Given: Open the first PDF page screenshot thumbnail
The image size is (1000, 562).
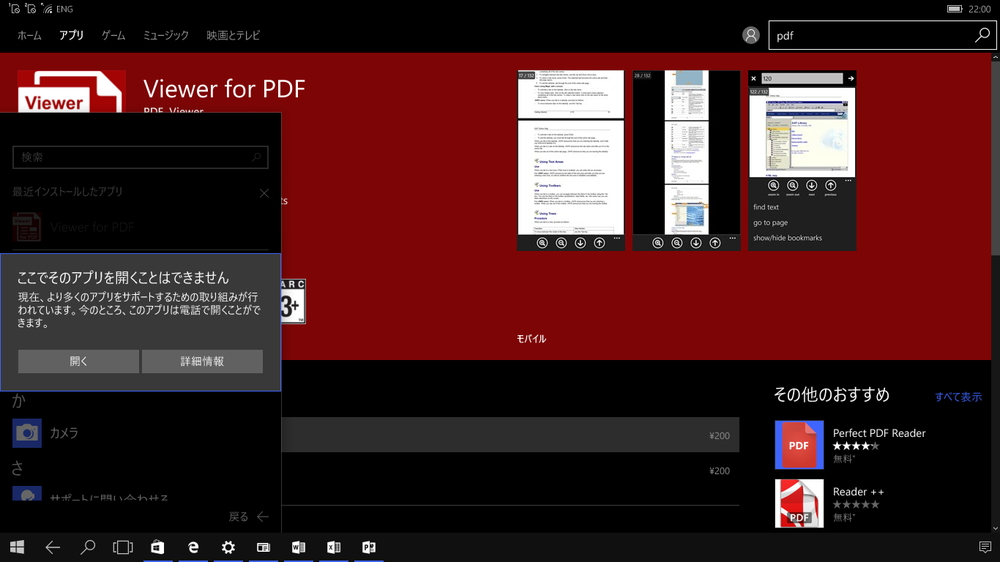Looking at the screenshot, I should tap(571, 160).
